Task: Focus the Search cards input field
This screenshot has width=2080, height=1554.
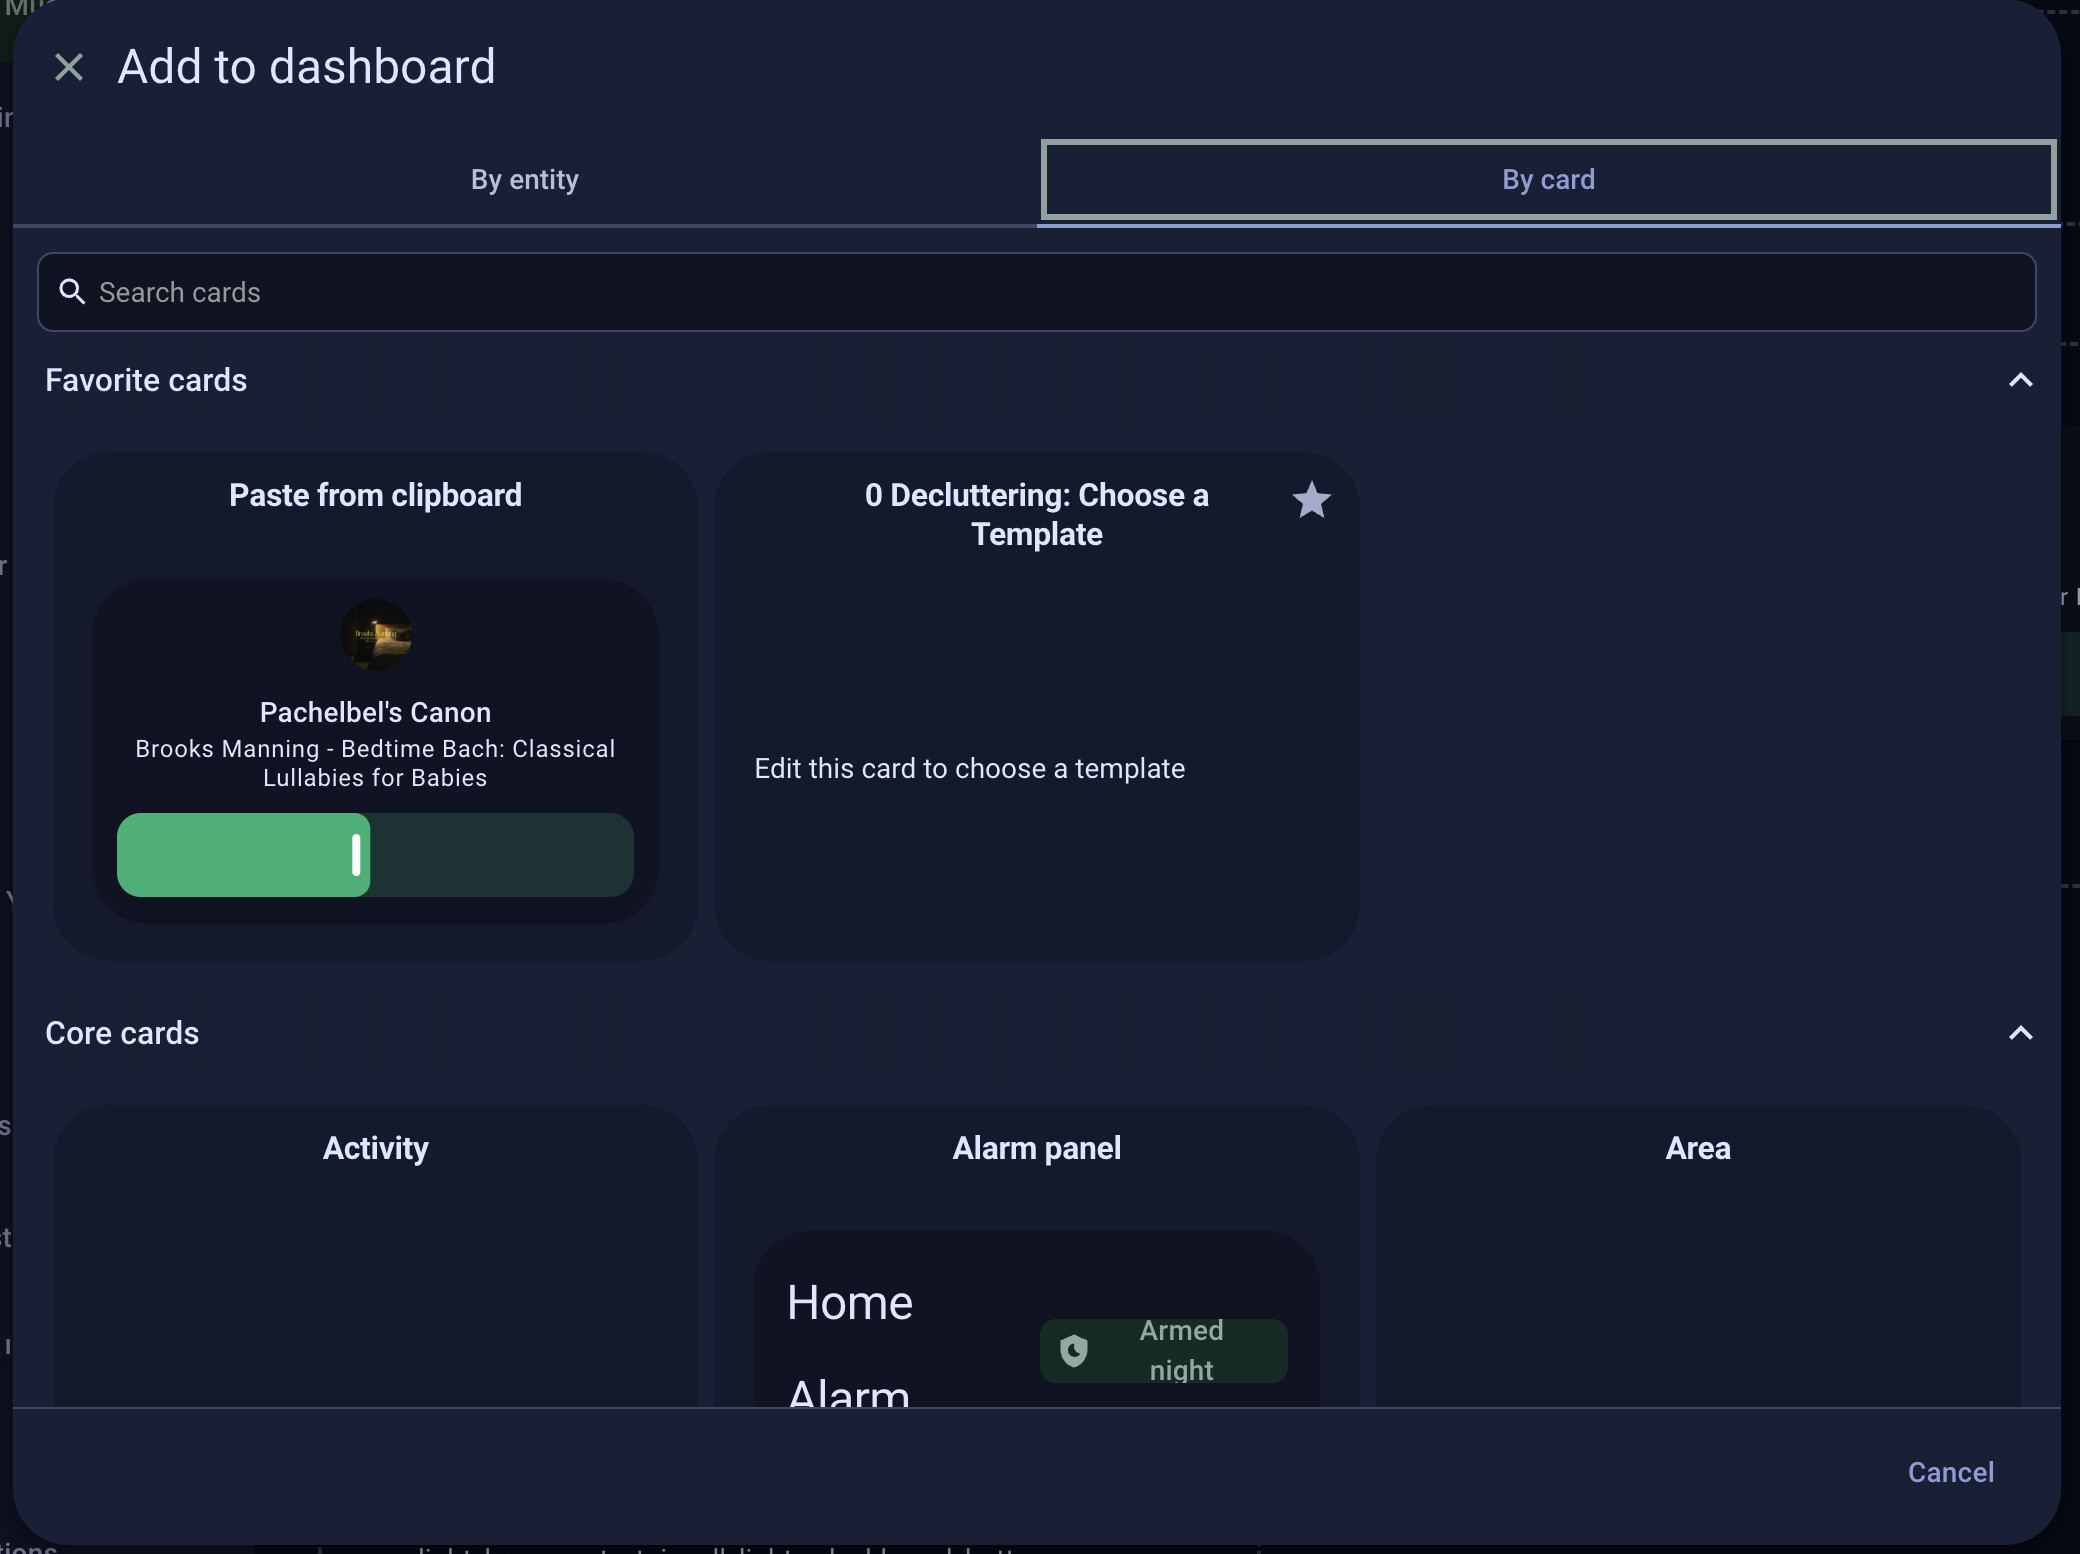Action: (1036, 292)
